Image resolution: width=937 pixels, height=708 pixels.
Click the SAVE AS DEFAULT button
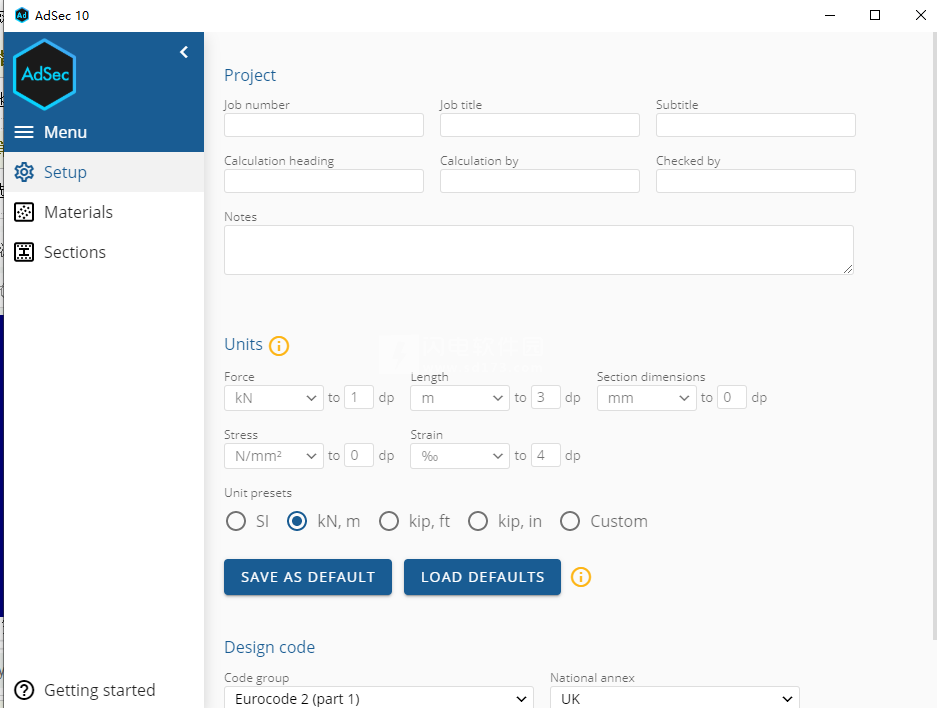[x=308, y=577]
